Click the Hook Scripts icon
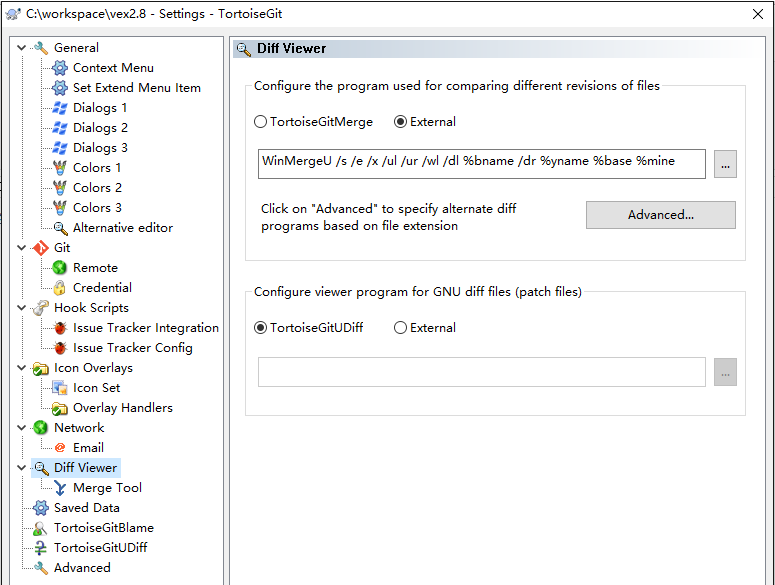This screenshot has width=775, height=585. [x=41, y=308]
